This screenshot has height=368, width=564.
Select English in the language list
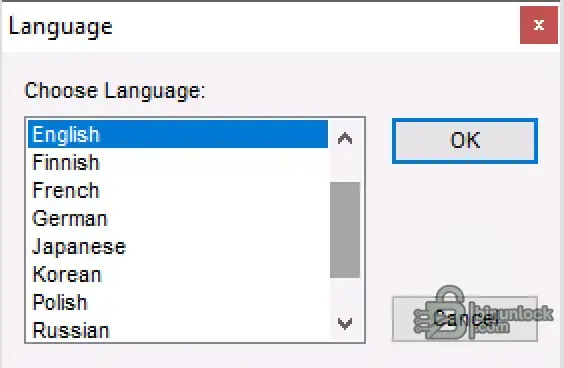click(178, 134)
